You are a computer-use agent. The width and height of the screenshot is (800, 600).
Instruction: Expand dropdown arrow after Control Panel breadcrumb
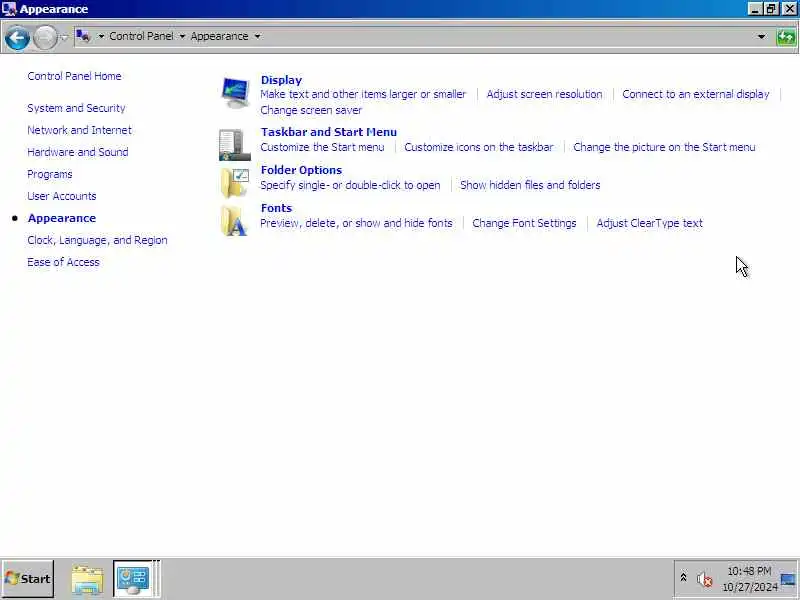182,36
